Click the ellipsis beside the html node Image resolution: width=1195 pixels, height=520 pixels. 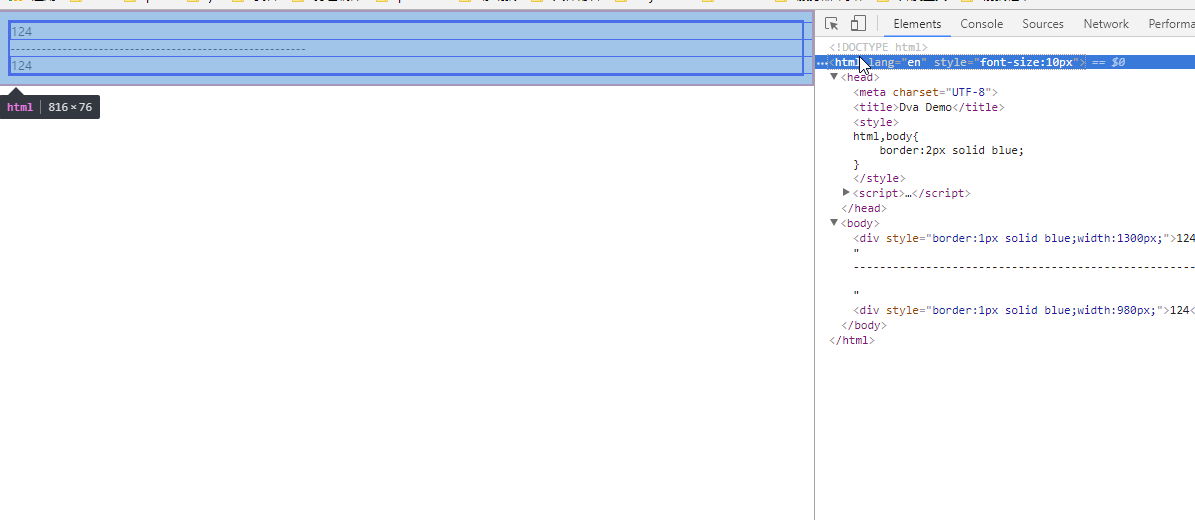pyautogui.click(x=822, y=63)
